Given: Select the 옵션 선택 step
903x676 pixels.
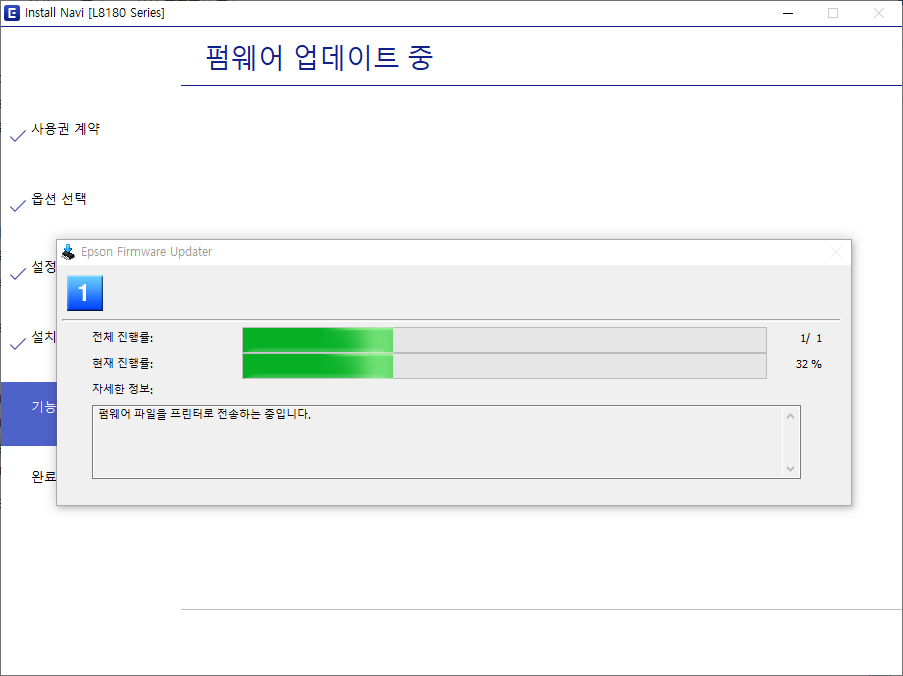Looking at the screenshot, I should pos(59,199).
